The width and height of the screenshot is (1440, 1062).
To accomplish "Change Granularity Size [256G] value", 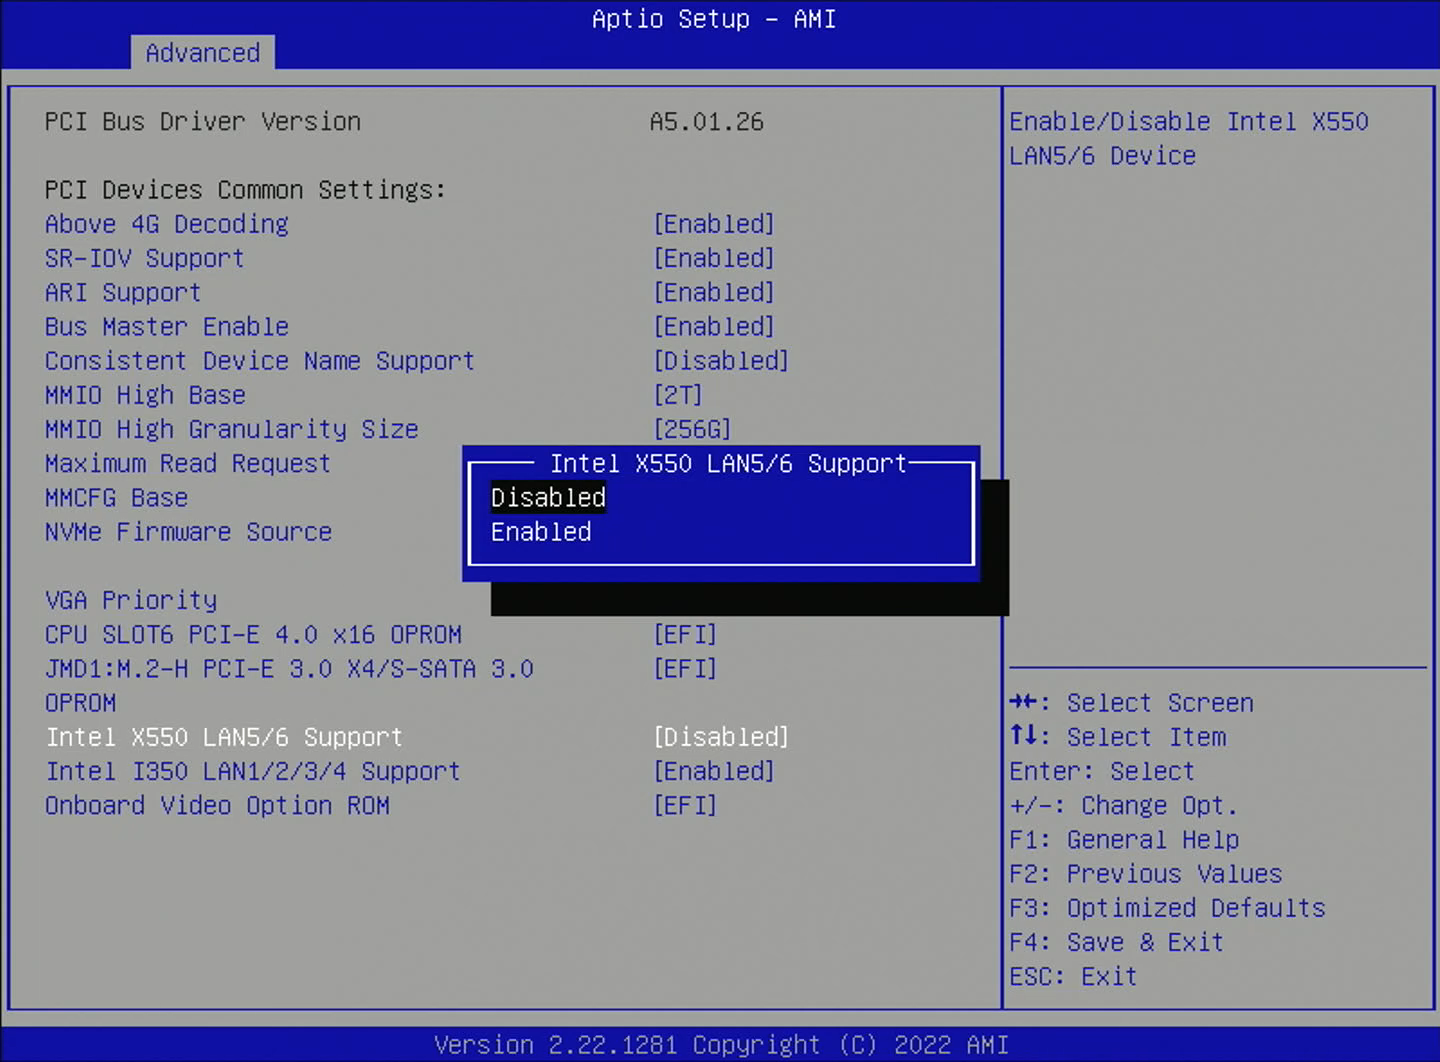I will pyautogui.click(x=692, y=429).
